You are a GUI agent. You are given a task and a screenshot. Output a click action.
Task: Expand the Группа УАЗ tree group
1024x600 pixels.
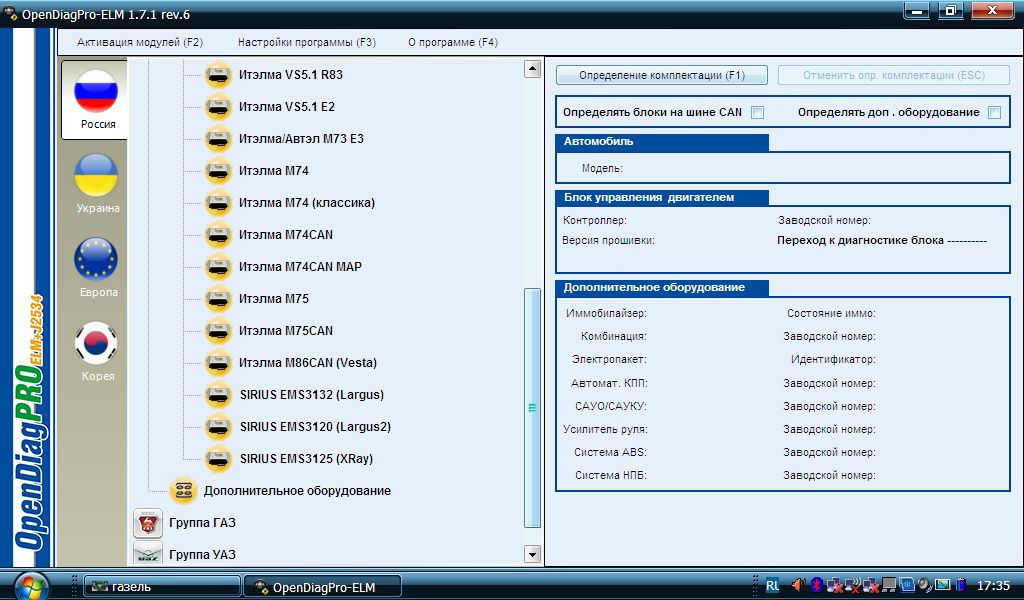202,554
